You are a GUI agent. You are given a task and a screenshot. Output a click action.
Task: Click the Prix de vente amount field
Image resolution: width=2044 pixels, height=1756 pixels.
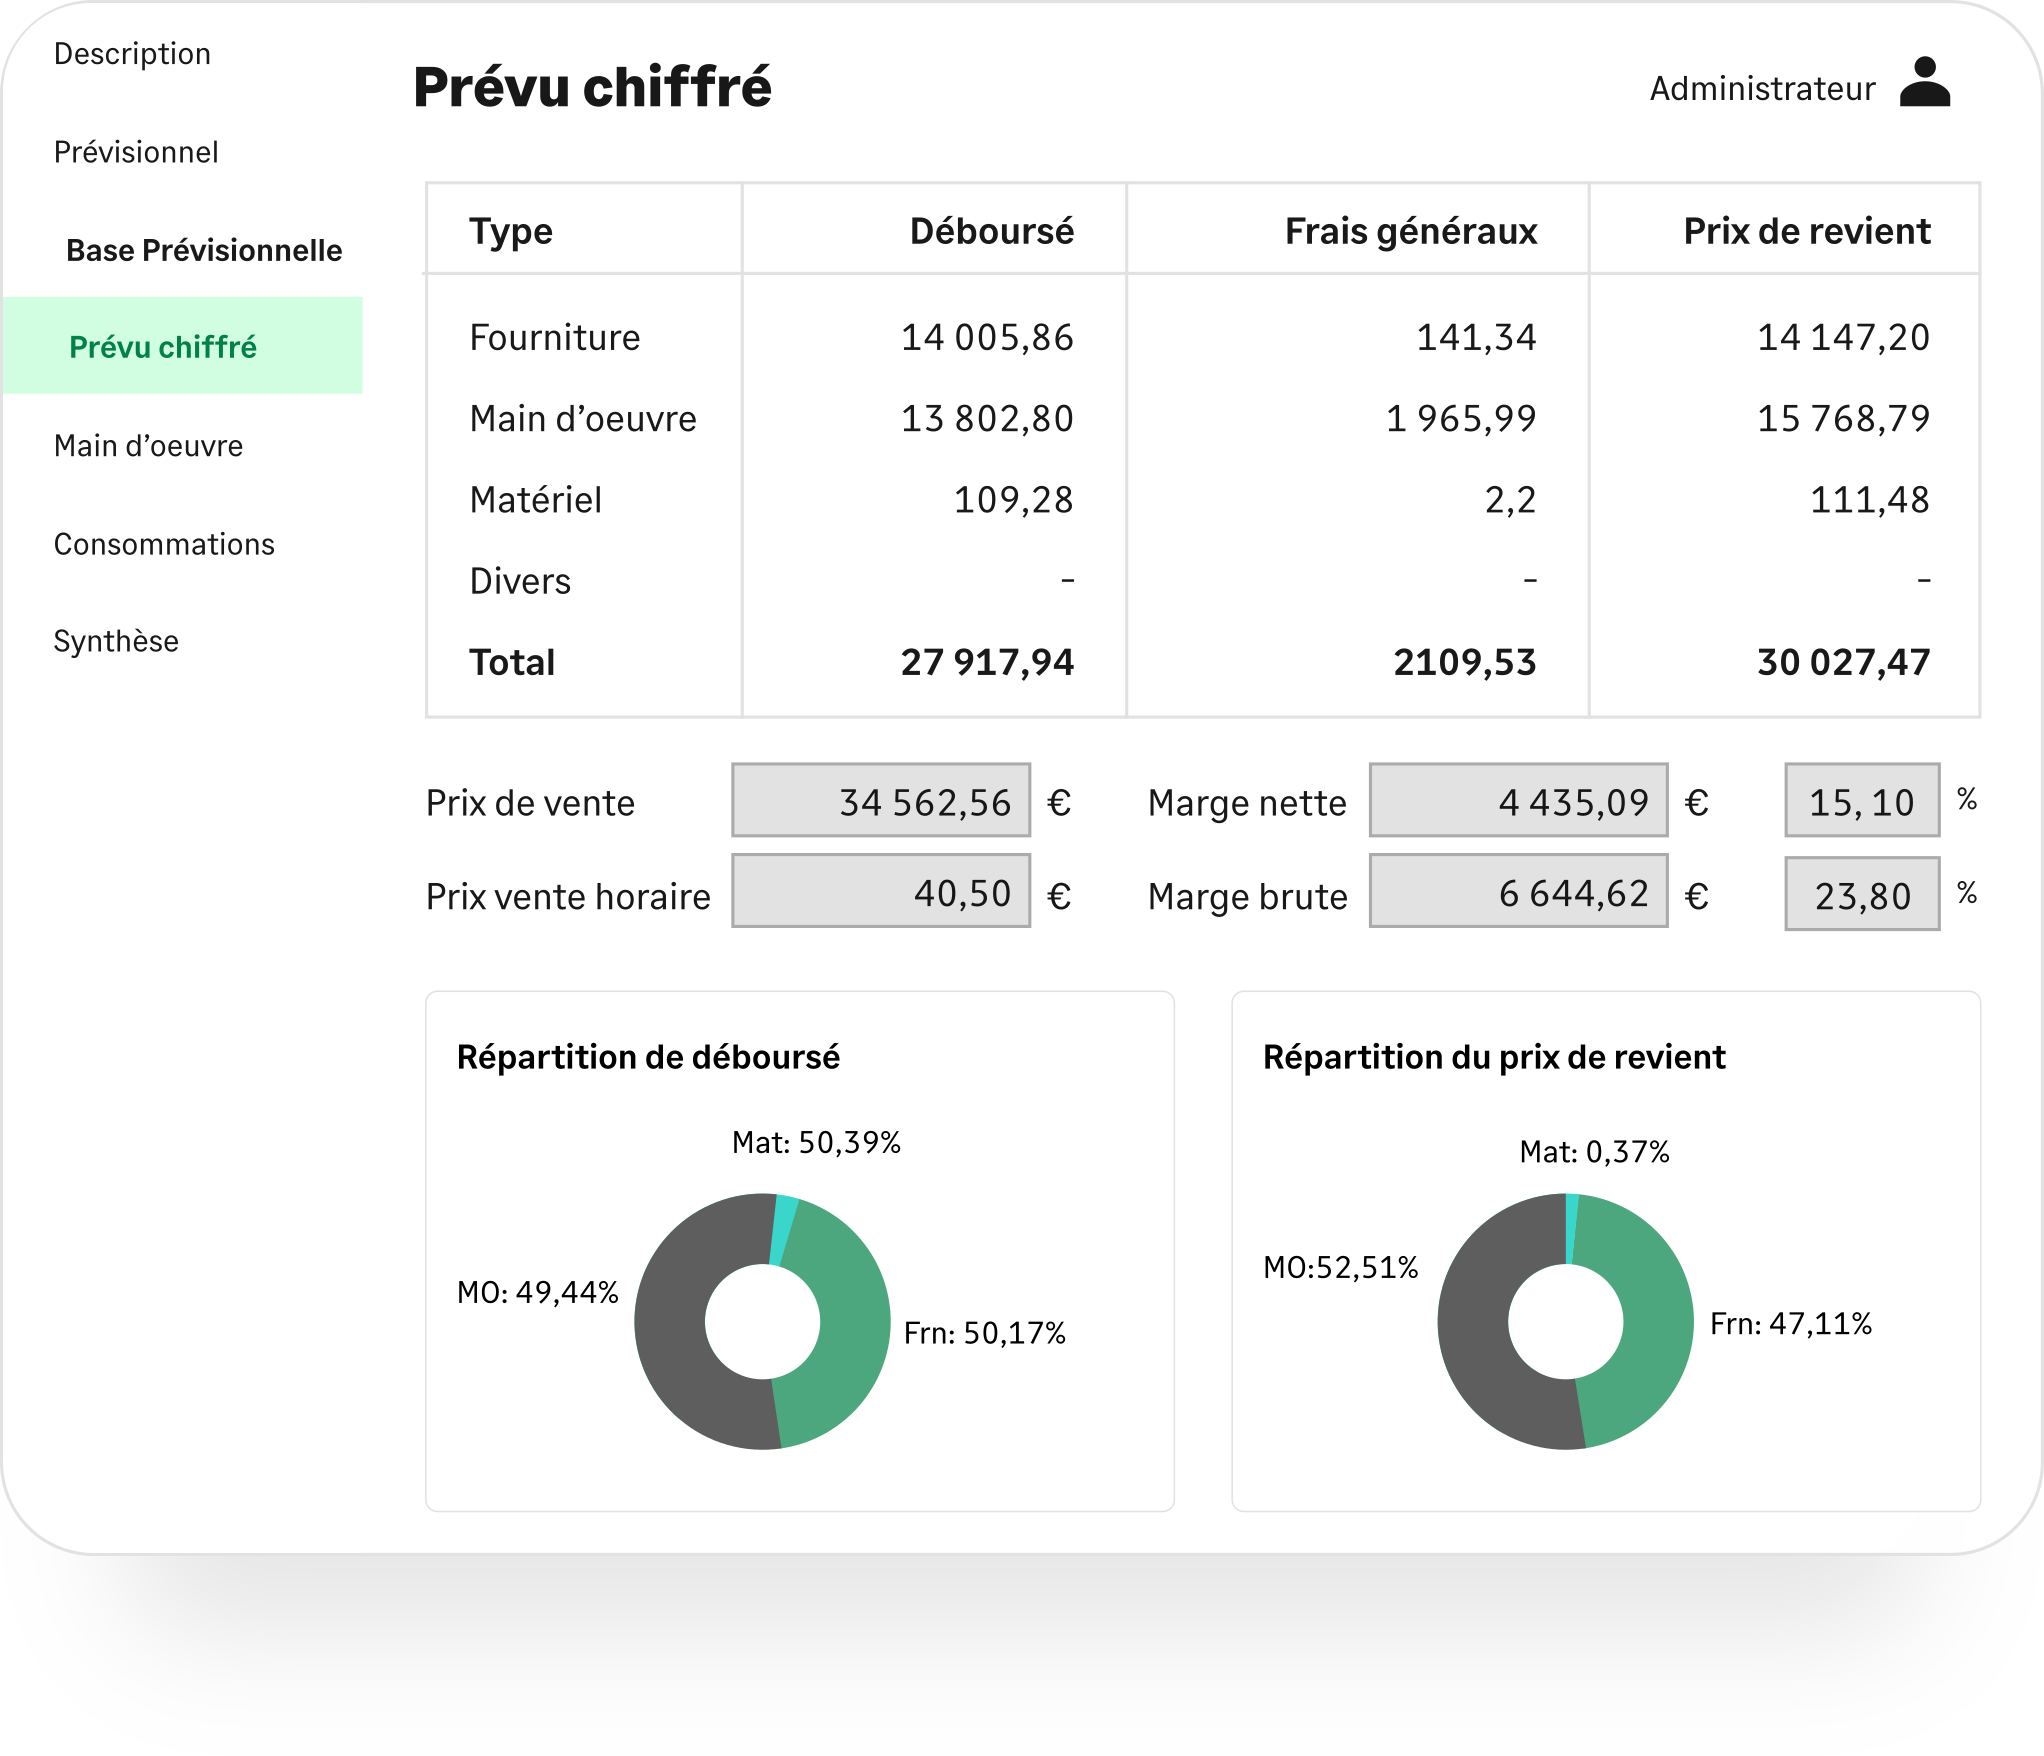(x=880, y=801)
